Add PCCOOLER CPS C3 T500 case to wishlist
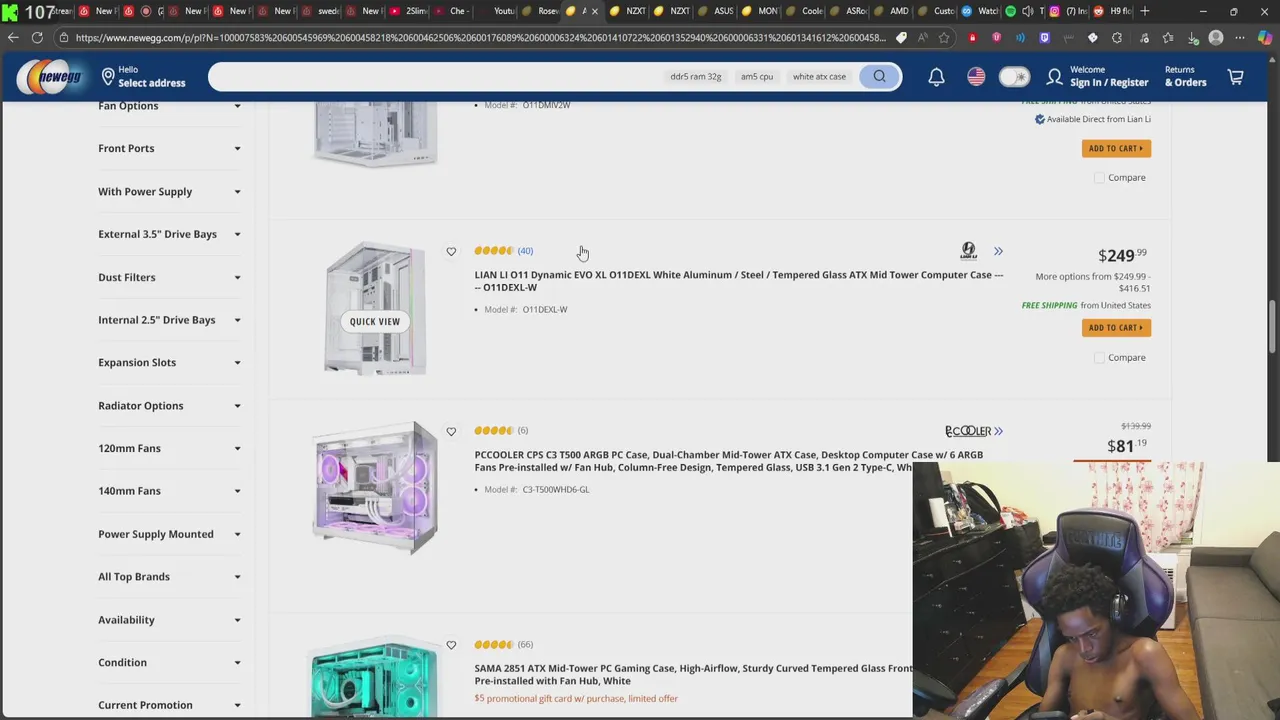Image resolution: width=1280 pixels, height=720 pixels. coord(451,432)
